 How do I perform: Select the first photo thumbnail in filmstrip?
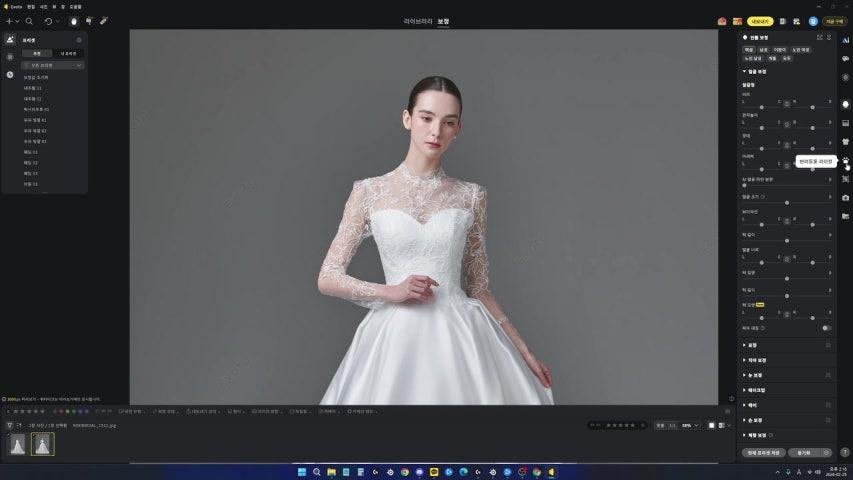click(x=17, y=444)
